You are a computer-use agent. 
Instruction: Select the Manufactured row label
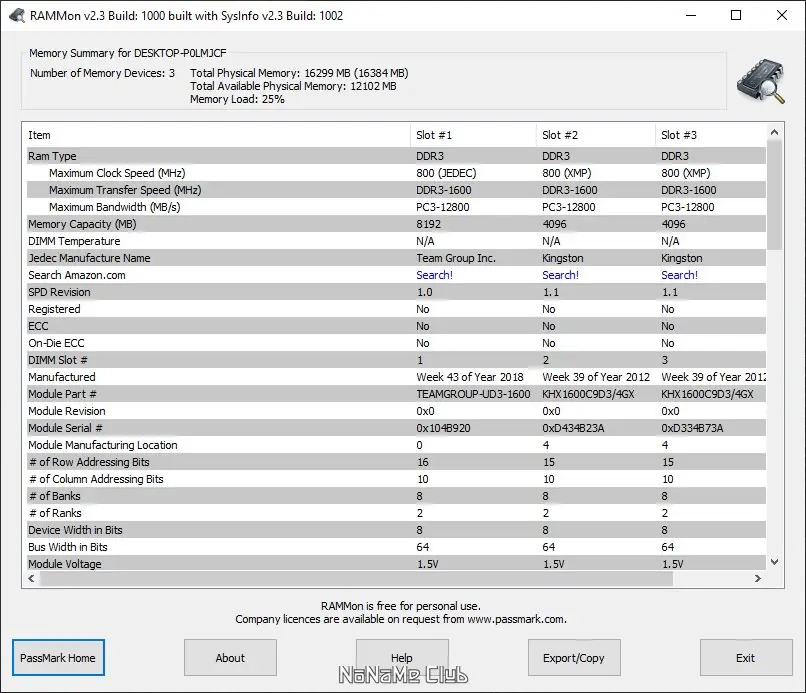[62, 377]
